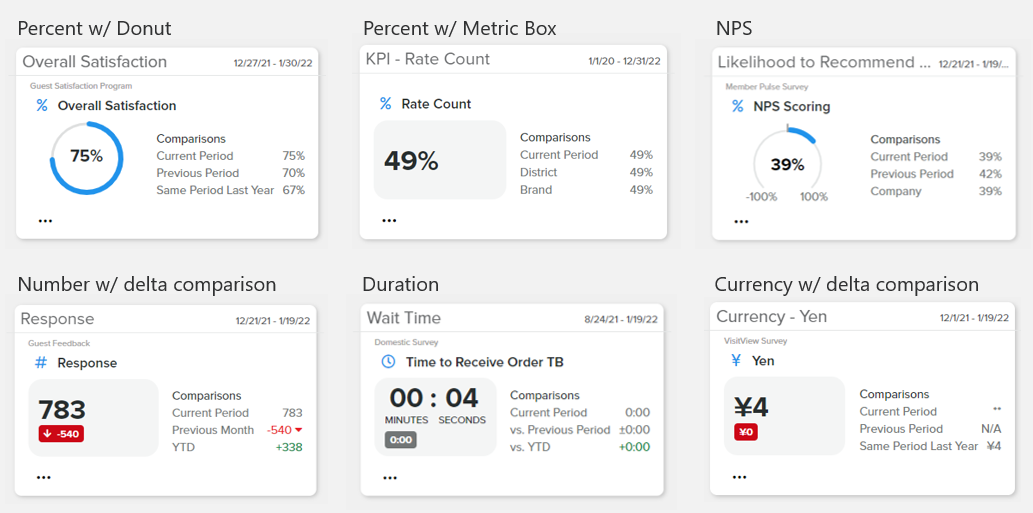
Task: Click the Wait Time card title
Action: click(x=404, y=318)
